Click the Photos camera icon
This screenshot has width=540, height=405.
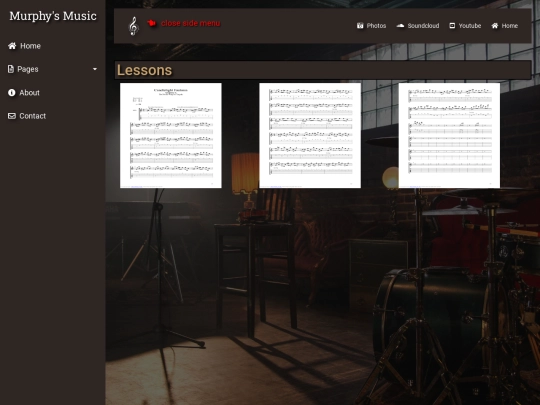360,25
